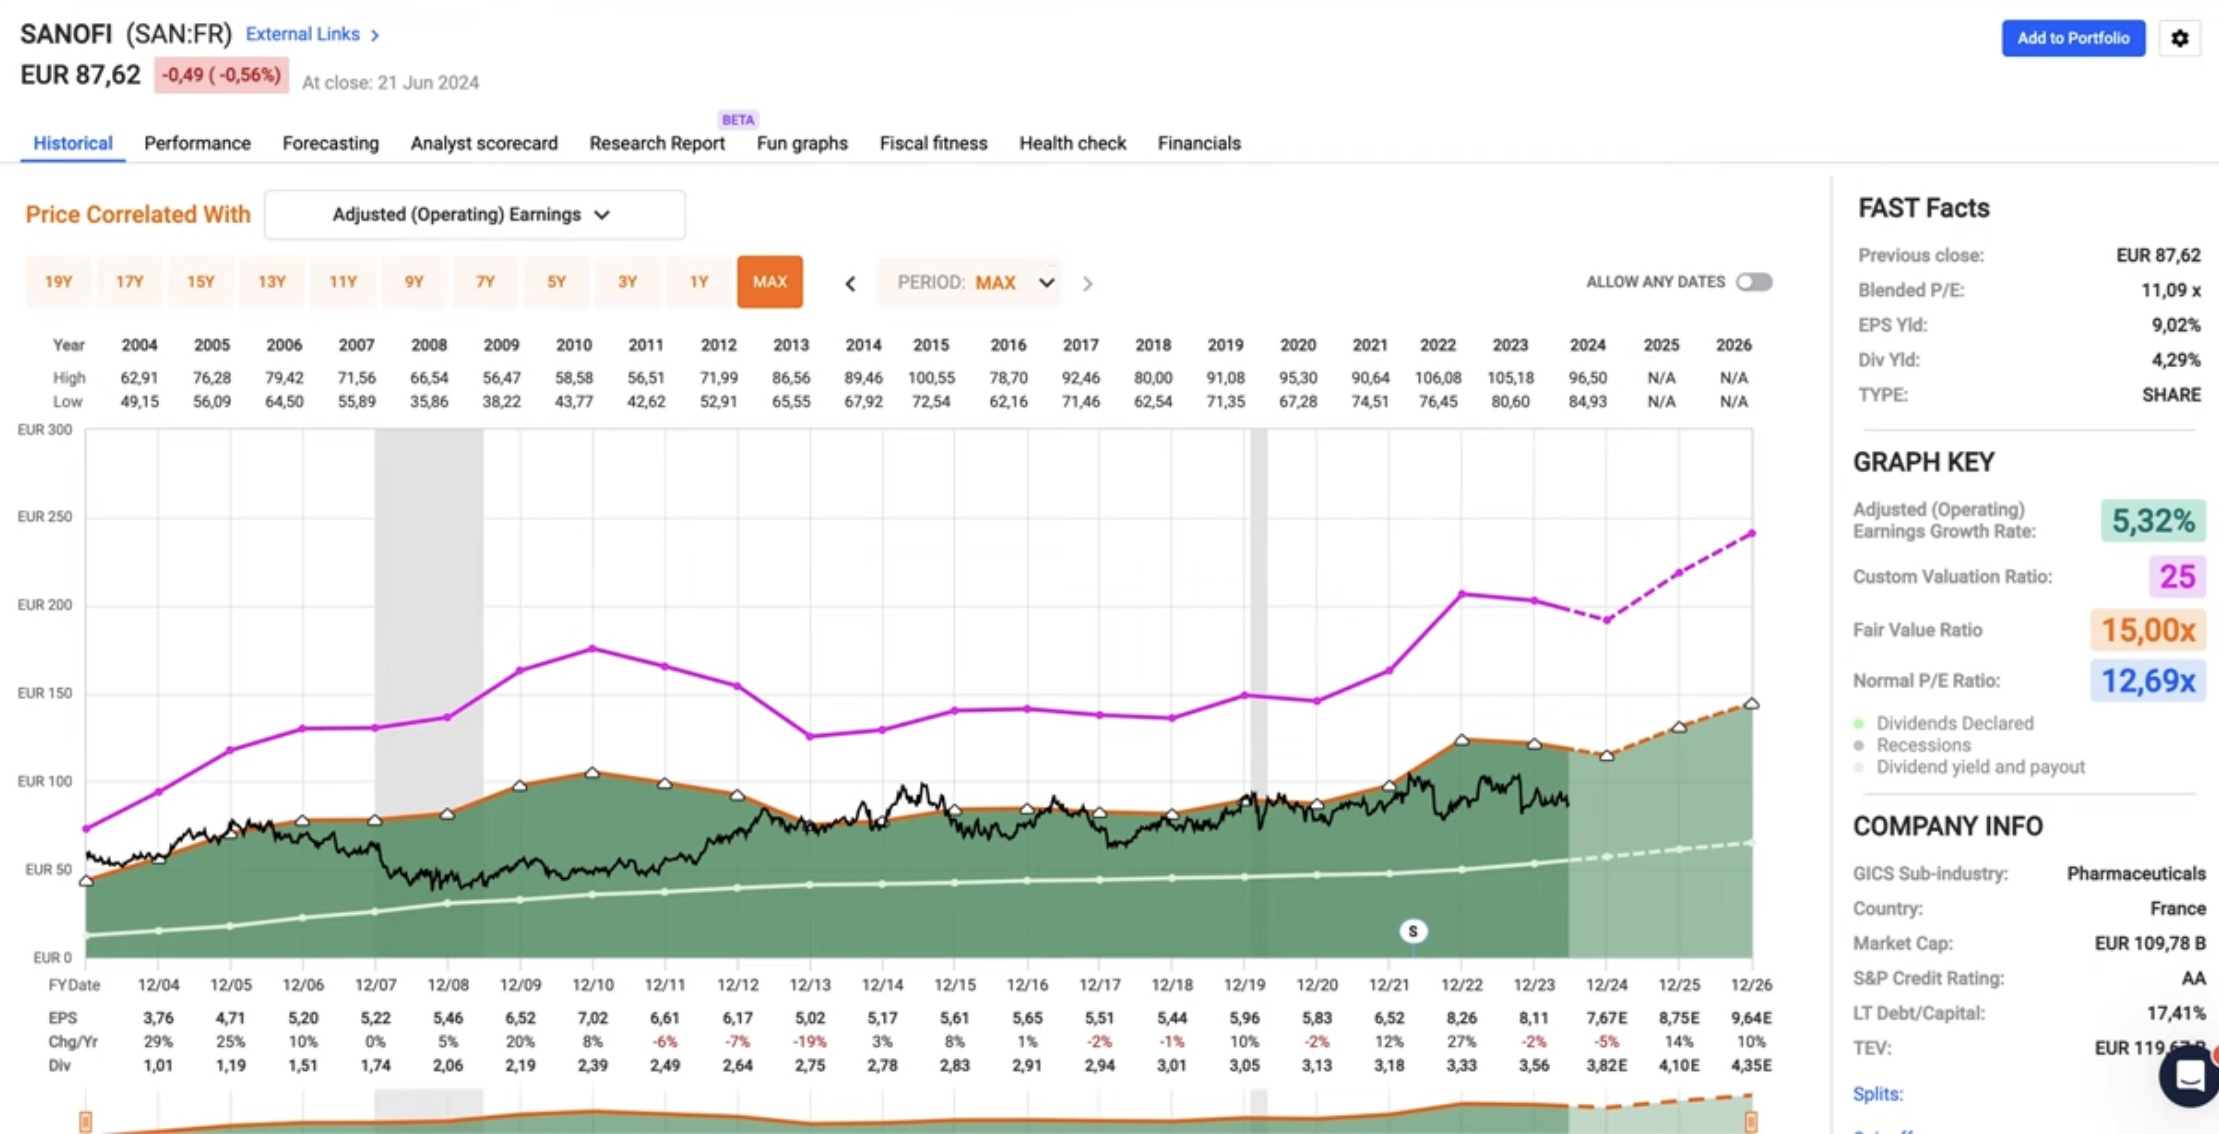The height and width of the screenshot is (1134, 2219).
Task: Click the Div Yld 4,29% value
Action: coord(2175,360)
